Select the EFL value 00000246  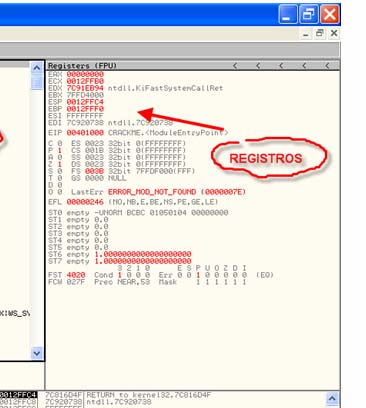coord(85,202)
